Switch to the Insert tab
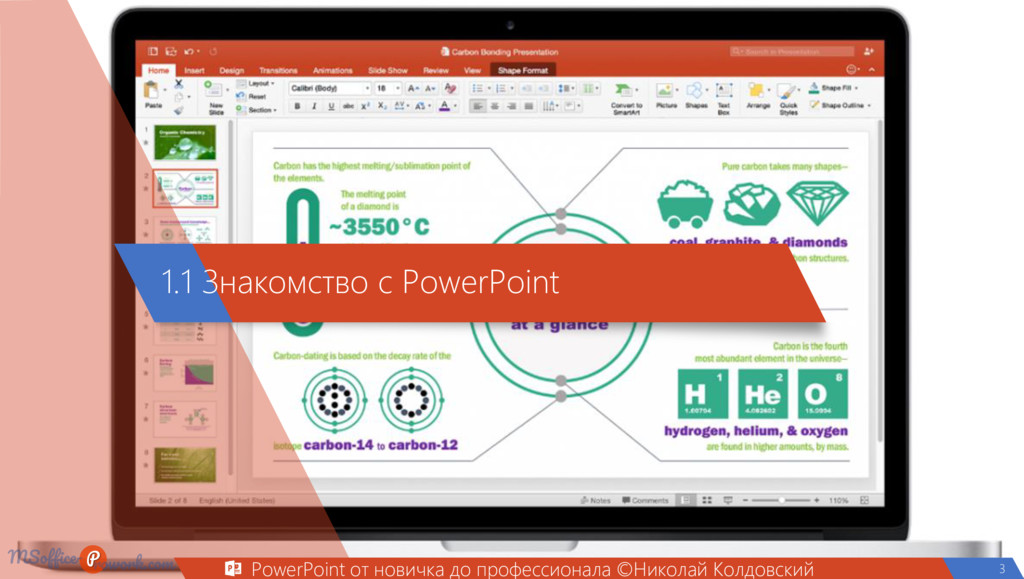The image size is (1024, 579). (x=194, y=70)
